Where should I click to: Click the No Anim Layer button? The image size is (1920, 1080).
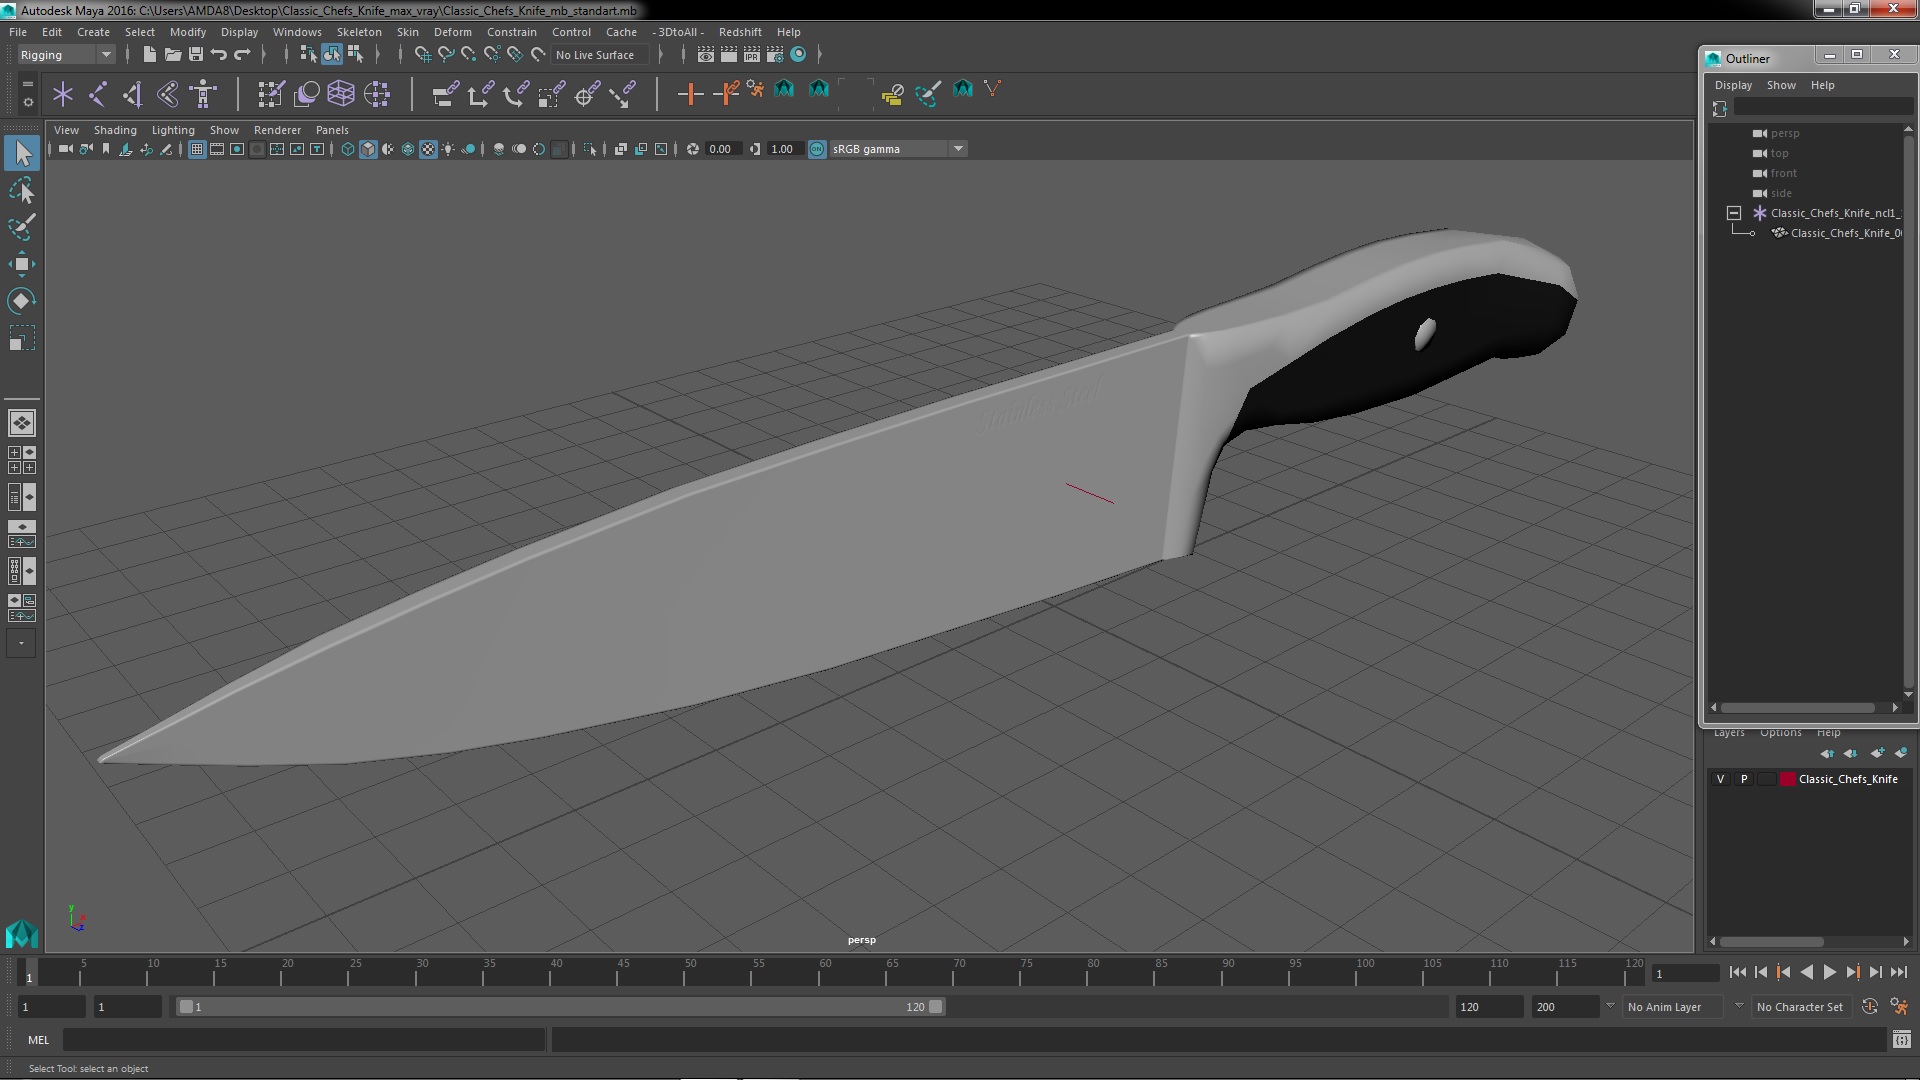click(1664, 1007)
